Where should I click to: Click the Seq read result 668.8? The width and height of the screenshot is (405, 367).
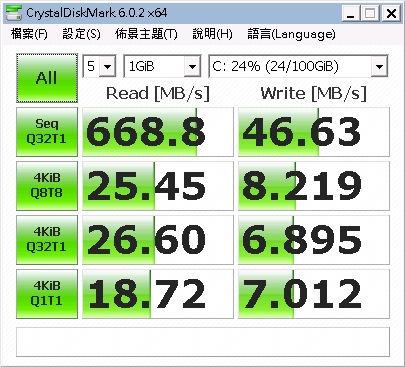[158, 132]
